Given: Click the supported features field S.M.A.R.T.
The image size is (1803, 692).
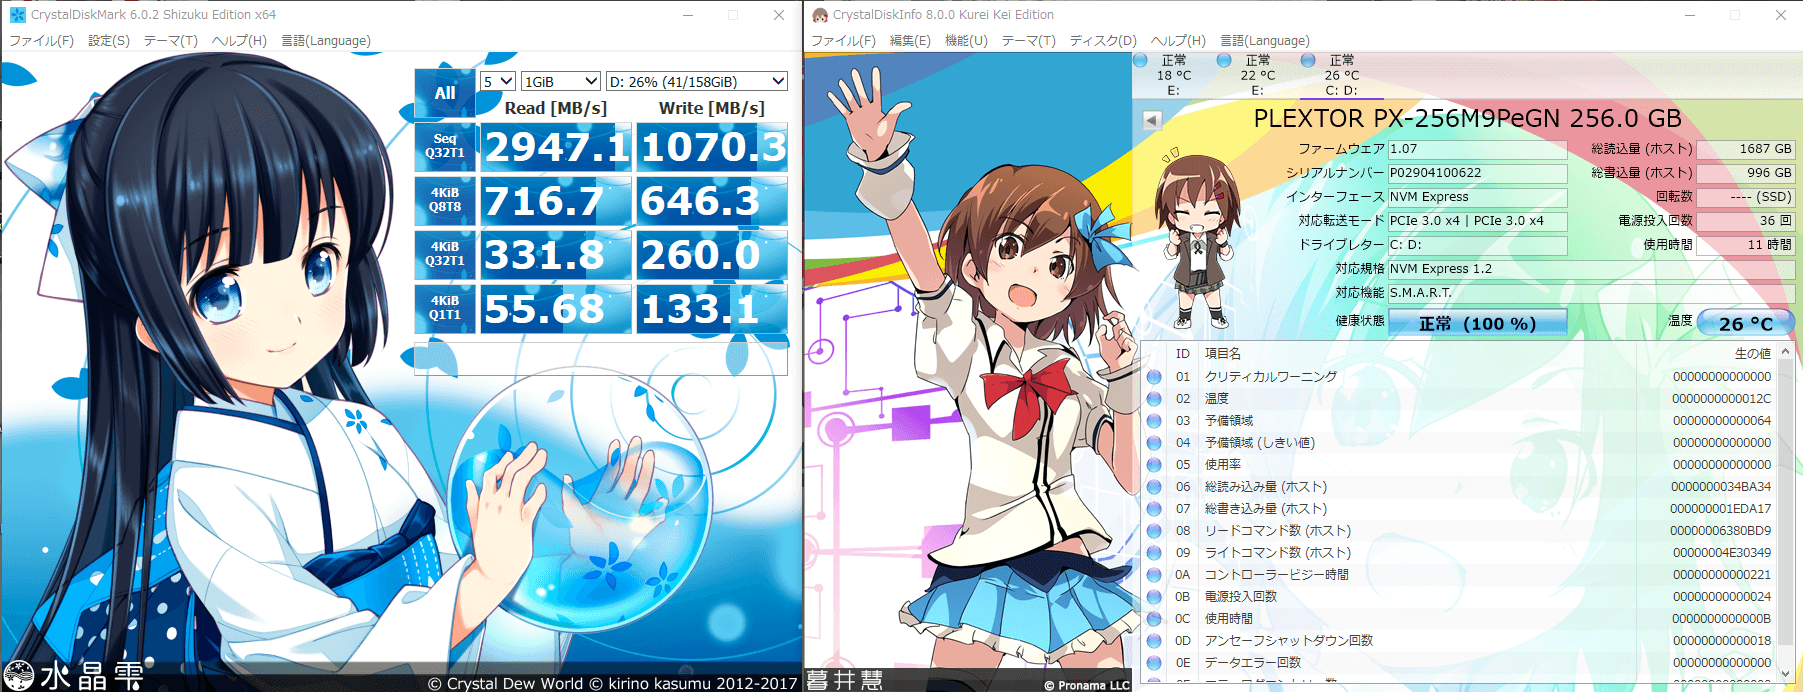Looking at the screenshot, I should 1591,293.
